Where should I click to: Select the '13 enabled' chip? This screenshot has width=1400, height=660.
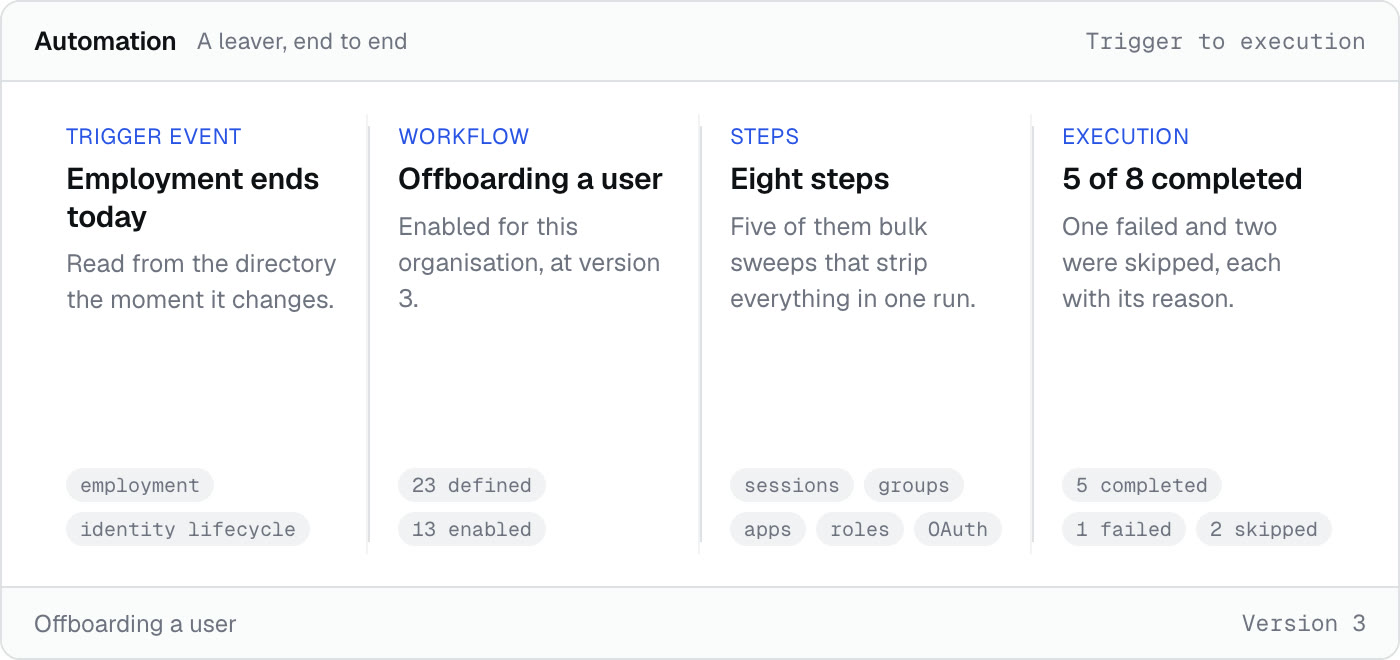point(472,529)
